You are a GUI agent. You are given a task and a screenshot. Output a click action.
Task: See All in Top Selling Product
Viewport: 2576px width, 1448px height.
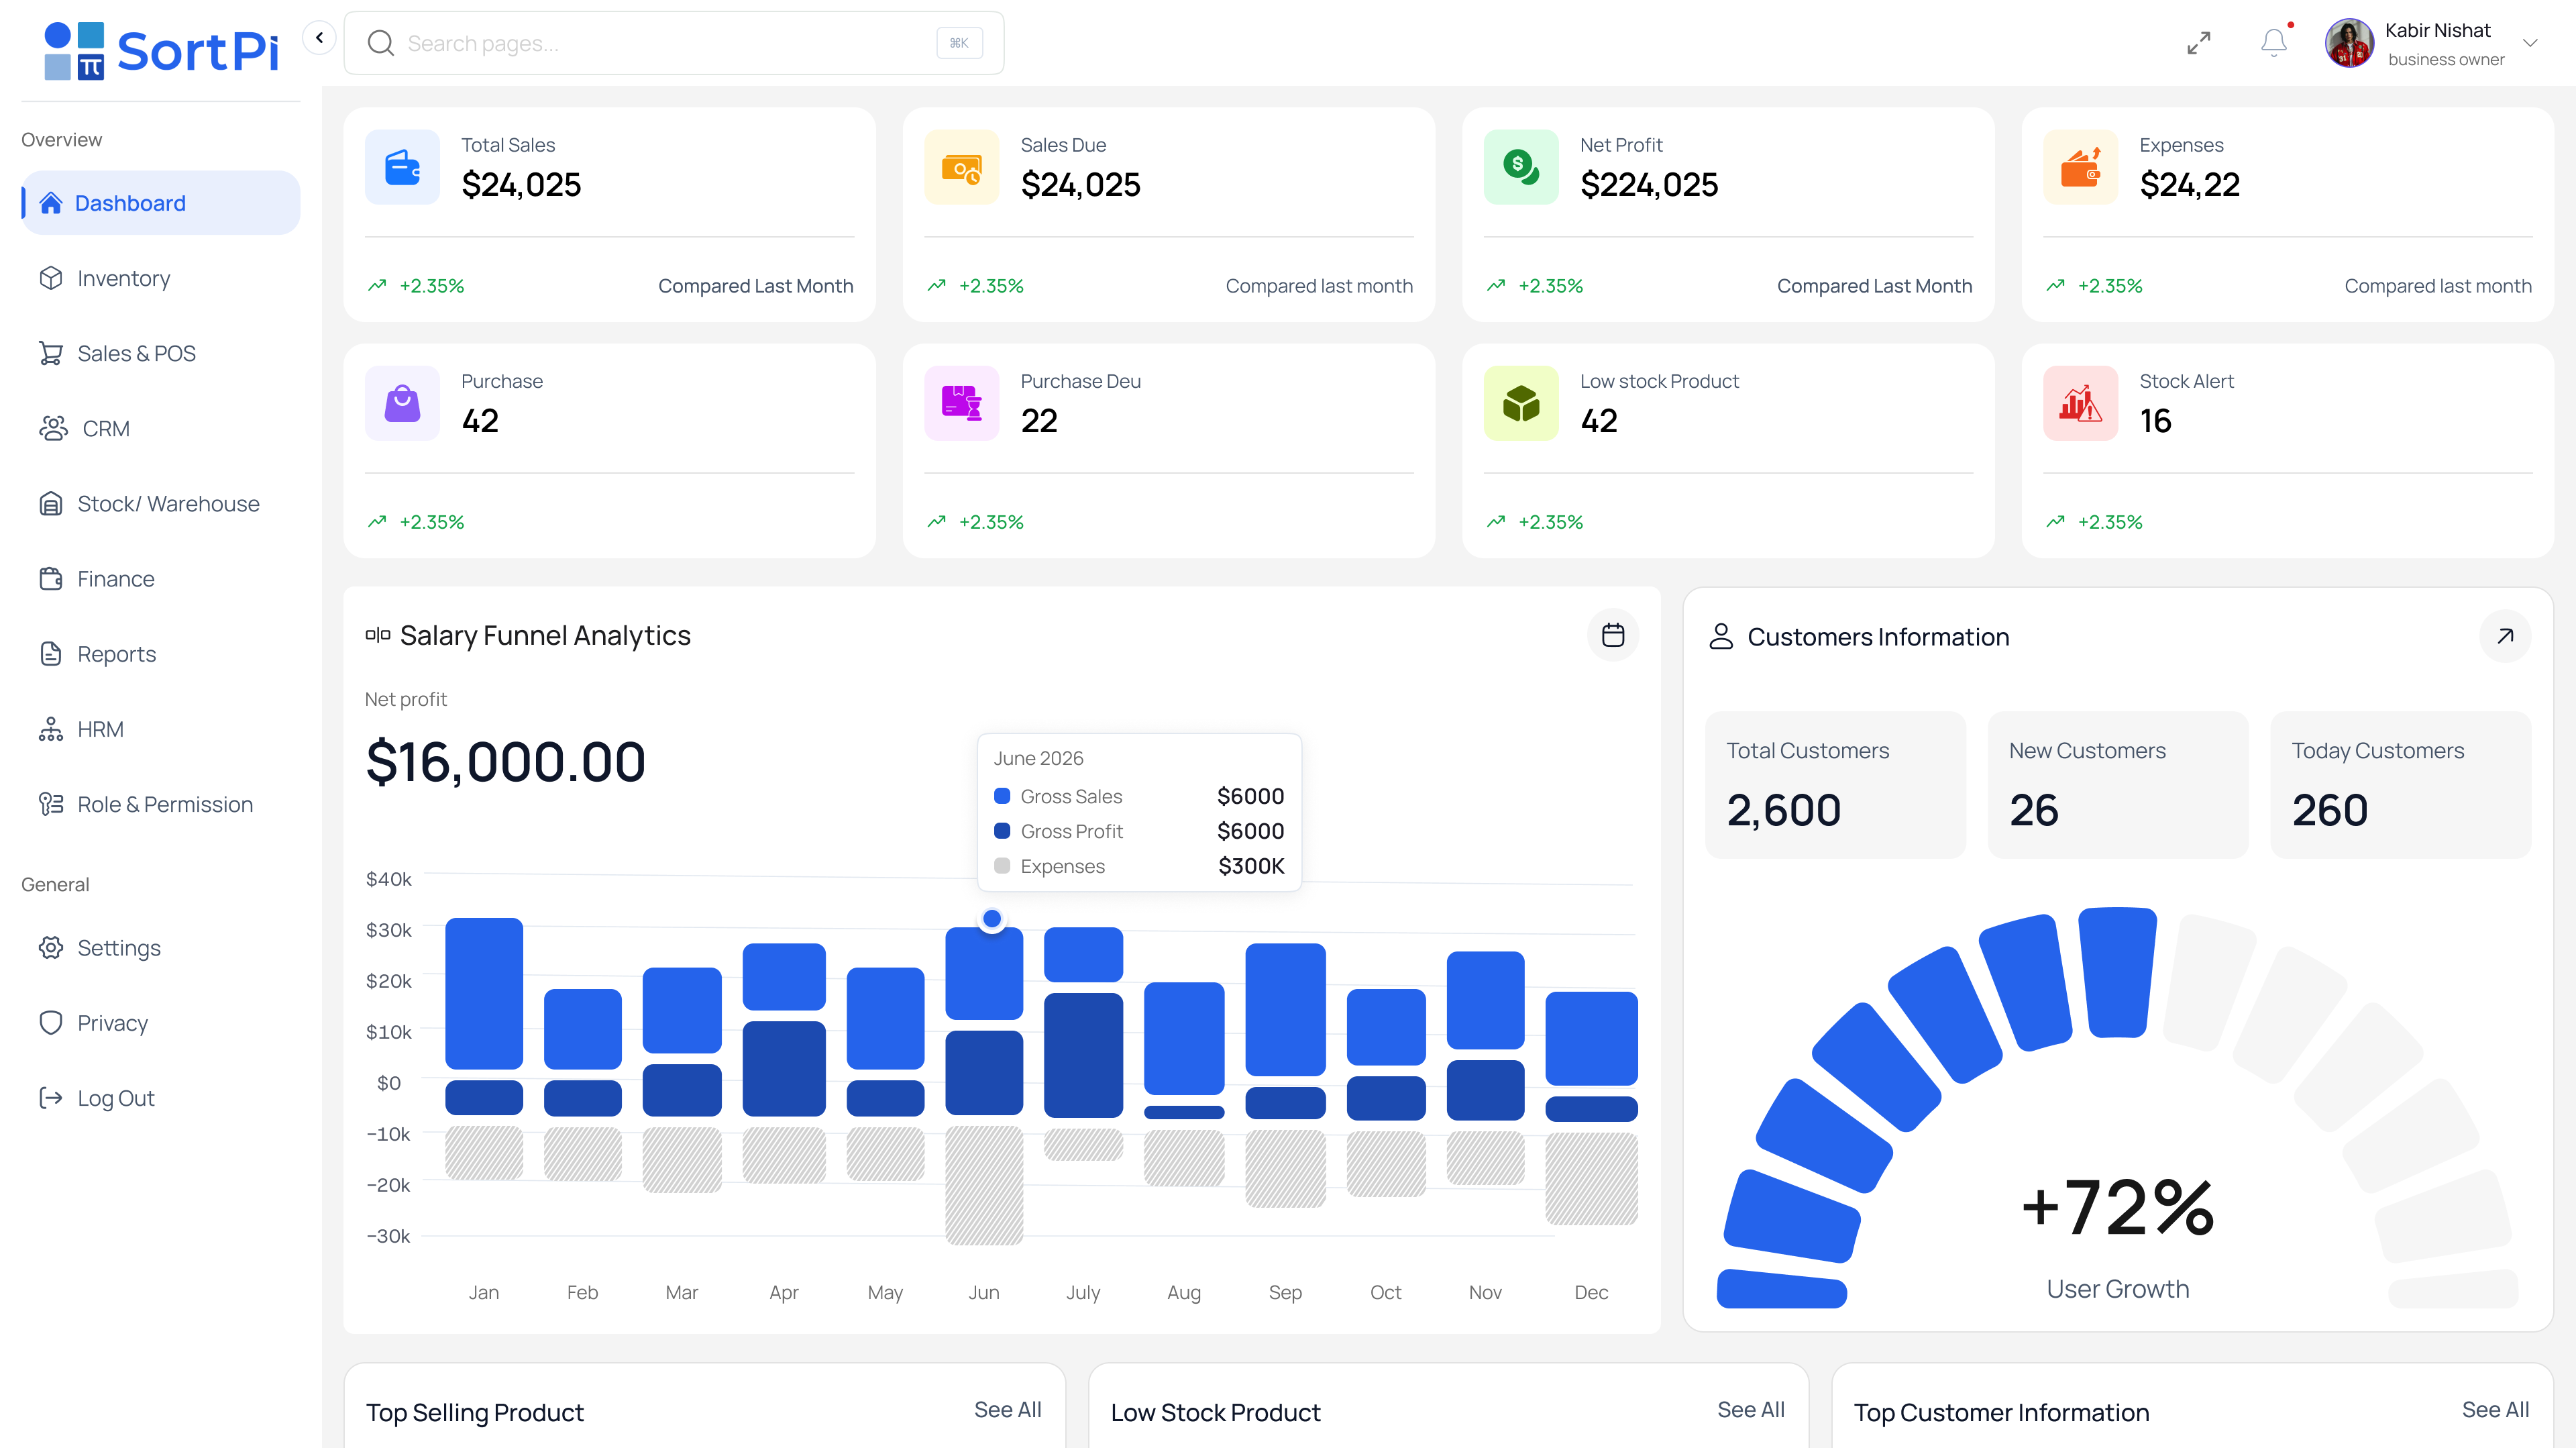(1007, 1409)
